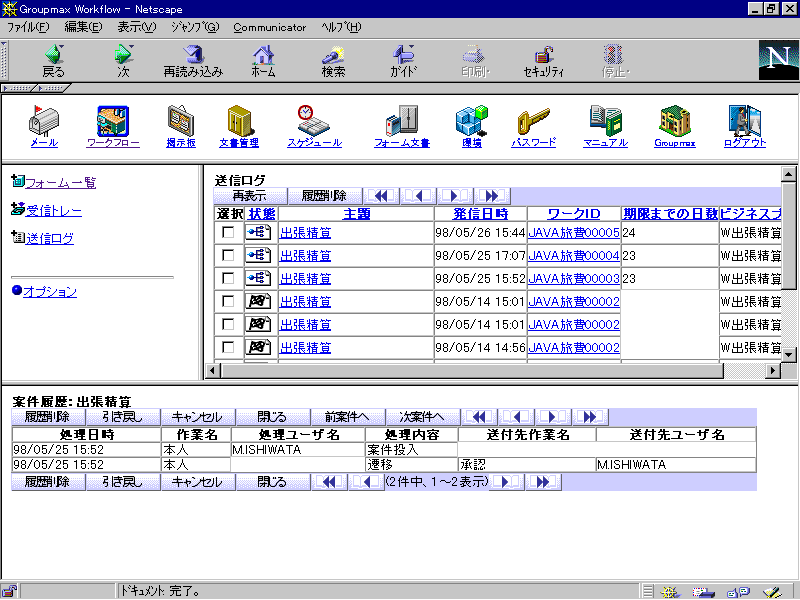Open the JAVA旅費00005 work ID link
The height and width of the screenshot is (600, 800).
pos(574,233)
